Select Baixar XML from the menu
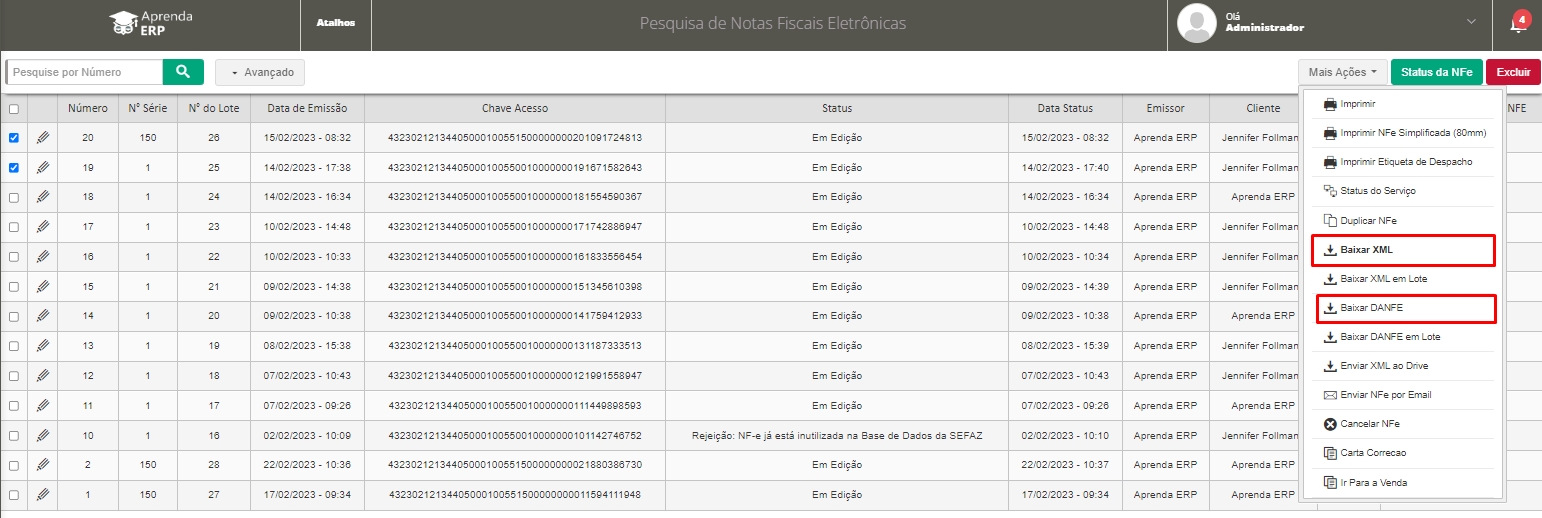 [x=1403, y=250]
